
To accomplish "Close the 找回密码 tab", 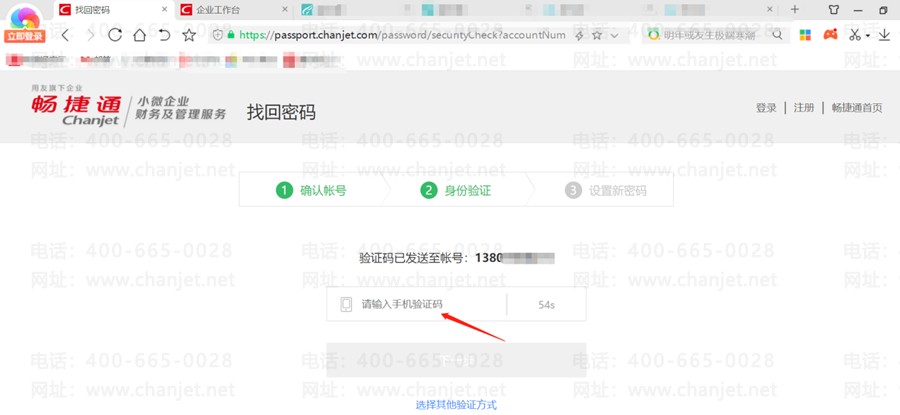I will [164, 10].
